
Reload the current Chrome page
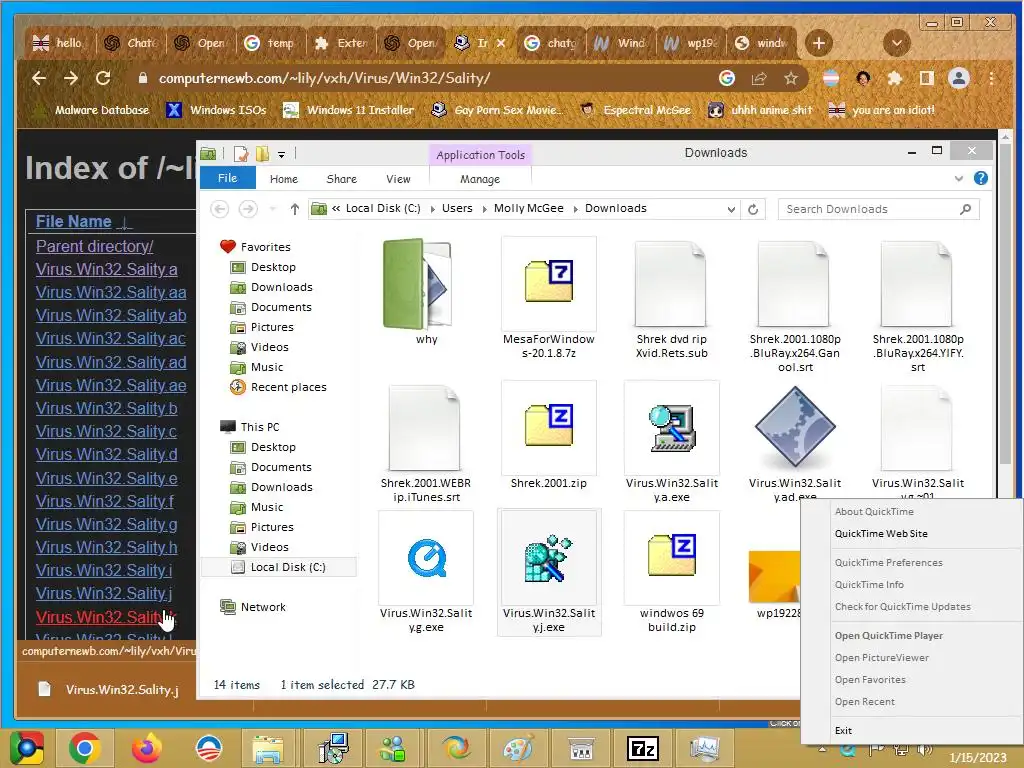pos(103,78)
